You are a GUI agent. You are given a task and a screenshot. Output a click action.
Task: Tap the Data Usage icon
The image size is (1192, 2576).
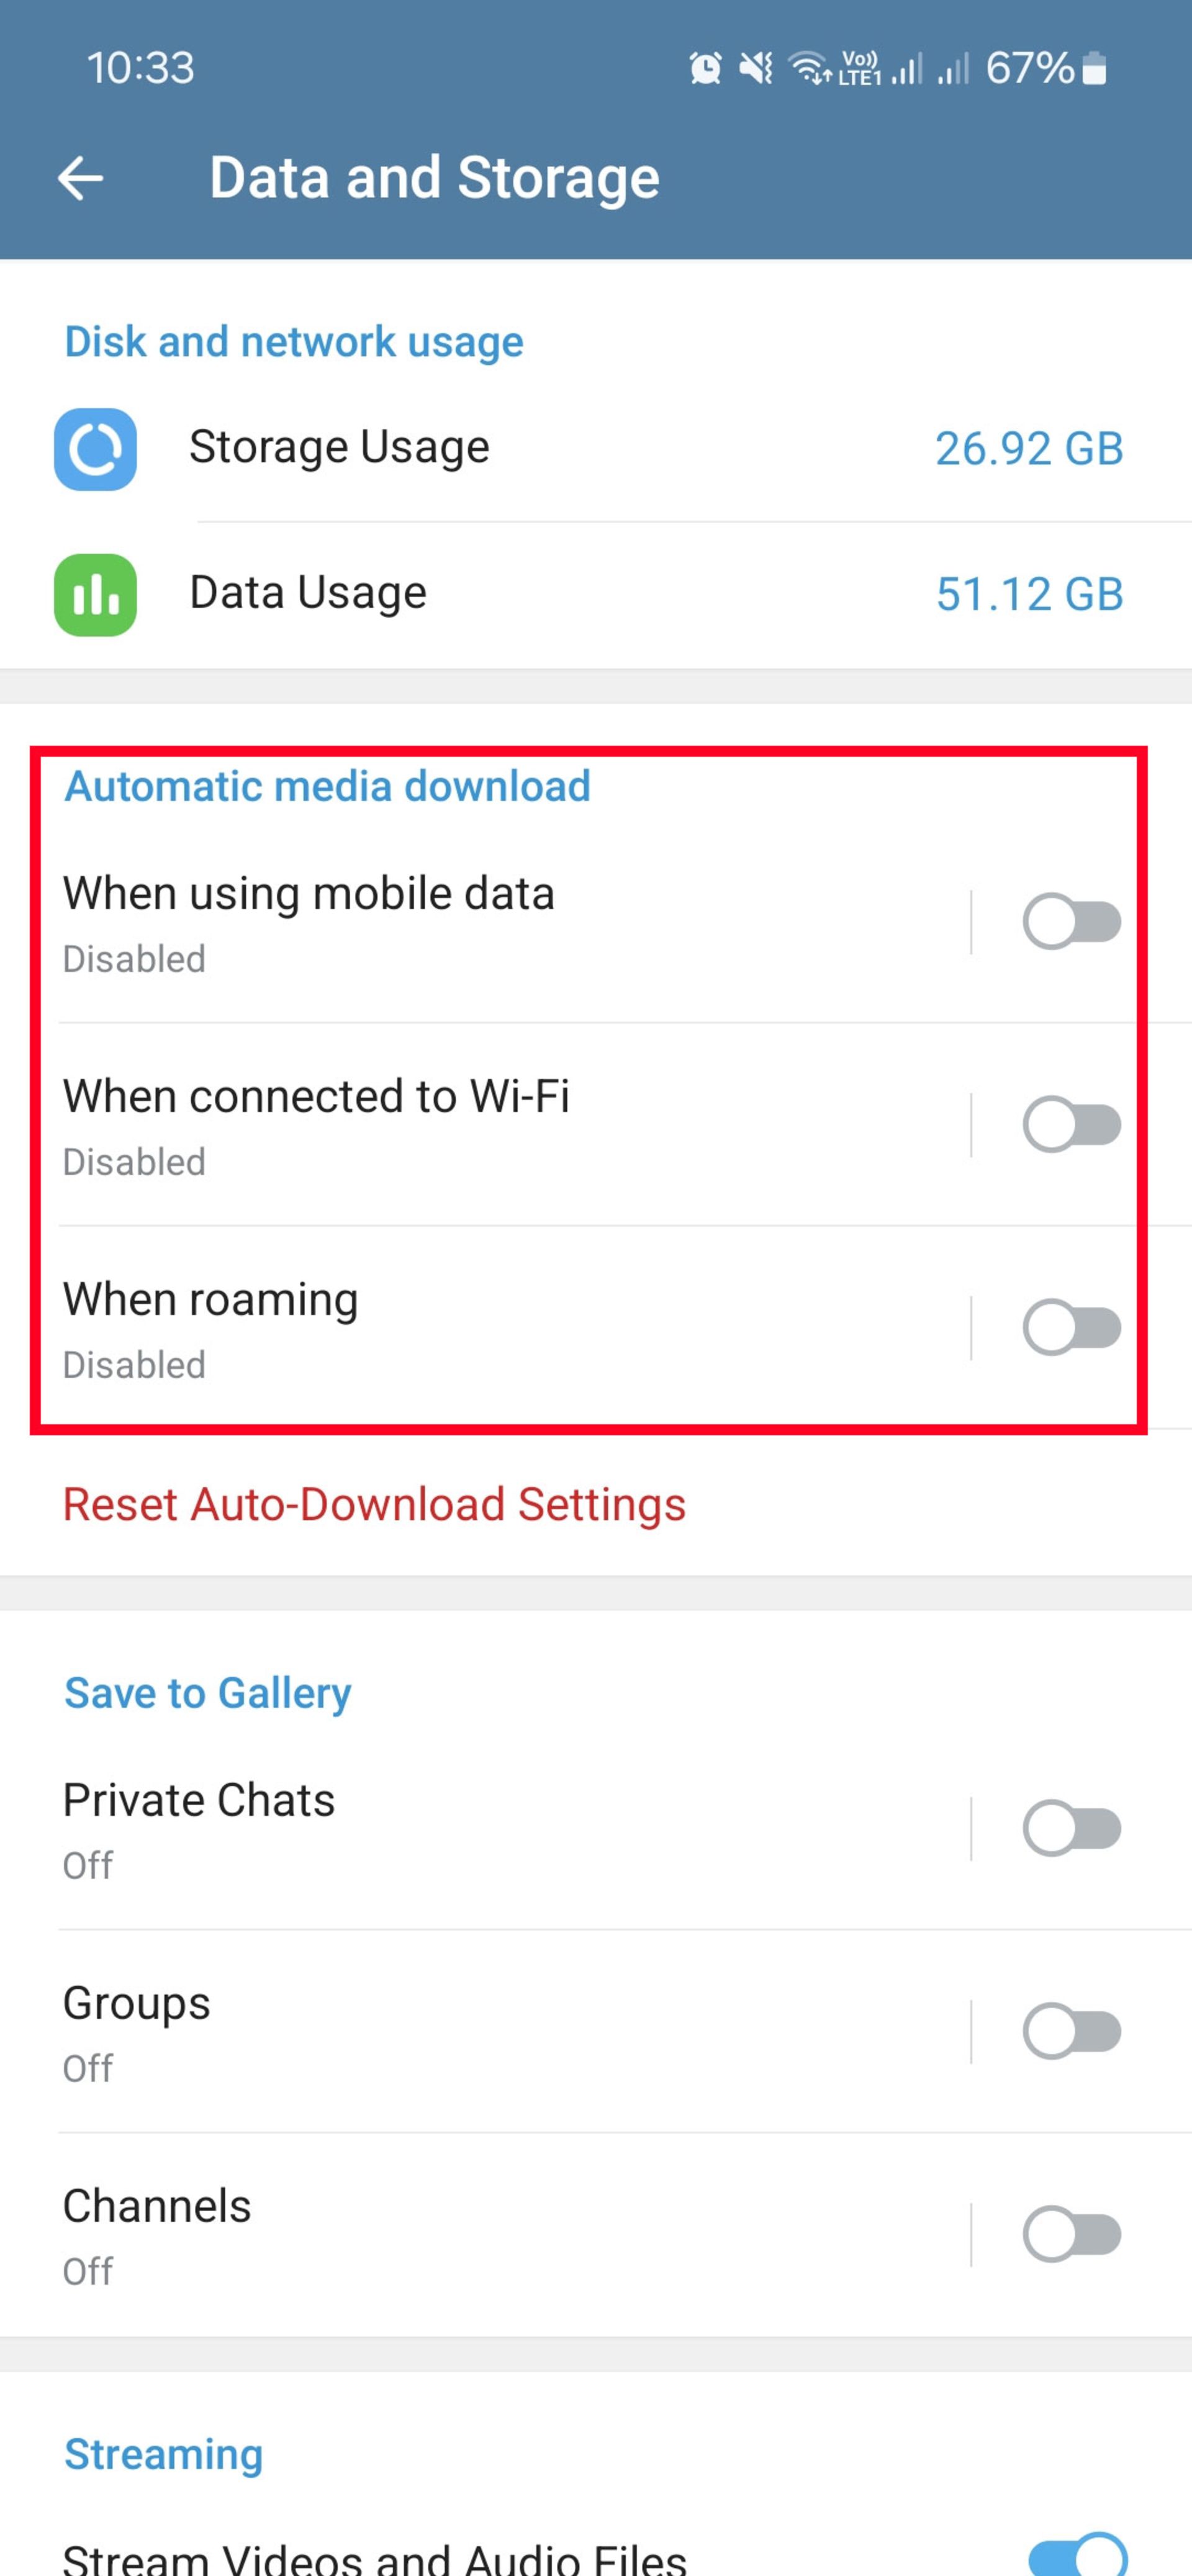pos(94,593)
